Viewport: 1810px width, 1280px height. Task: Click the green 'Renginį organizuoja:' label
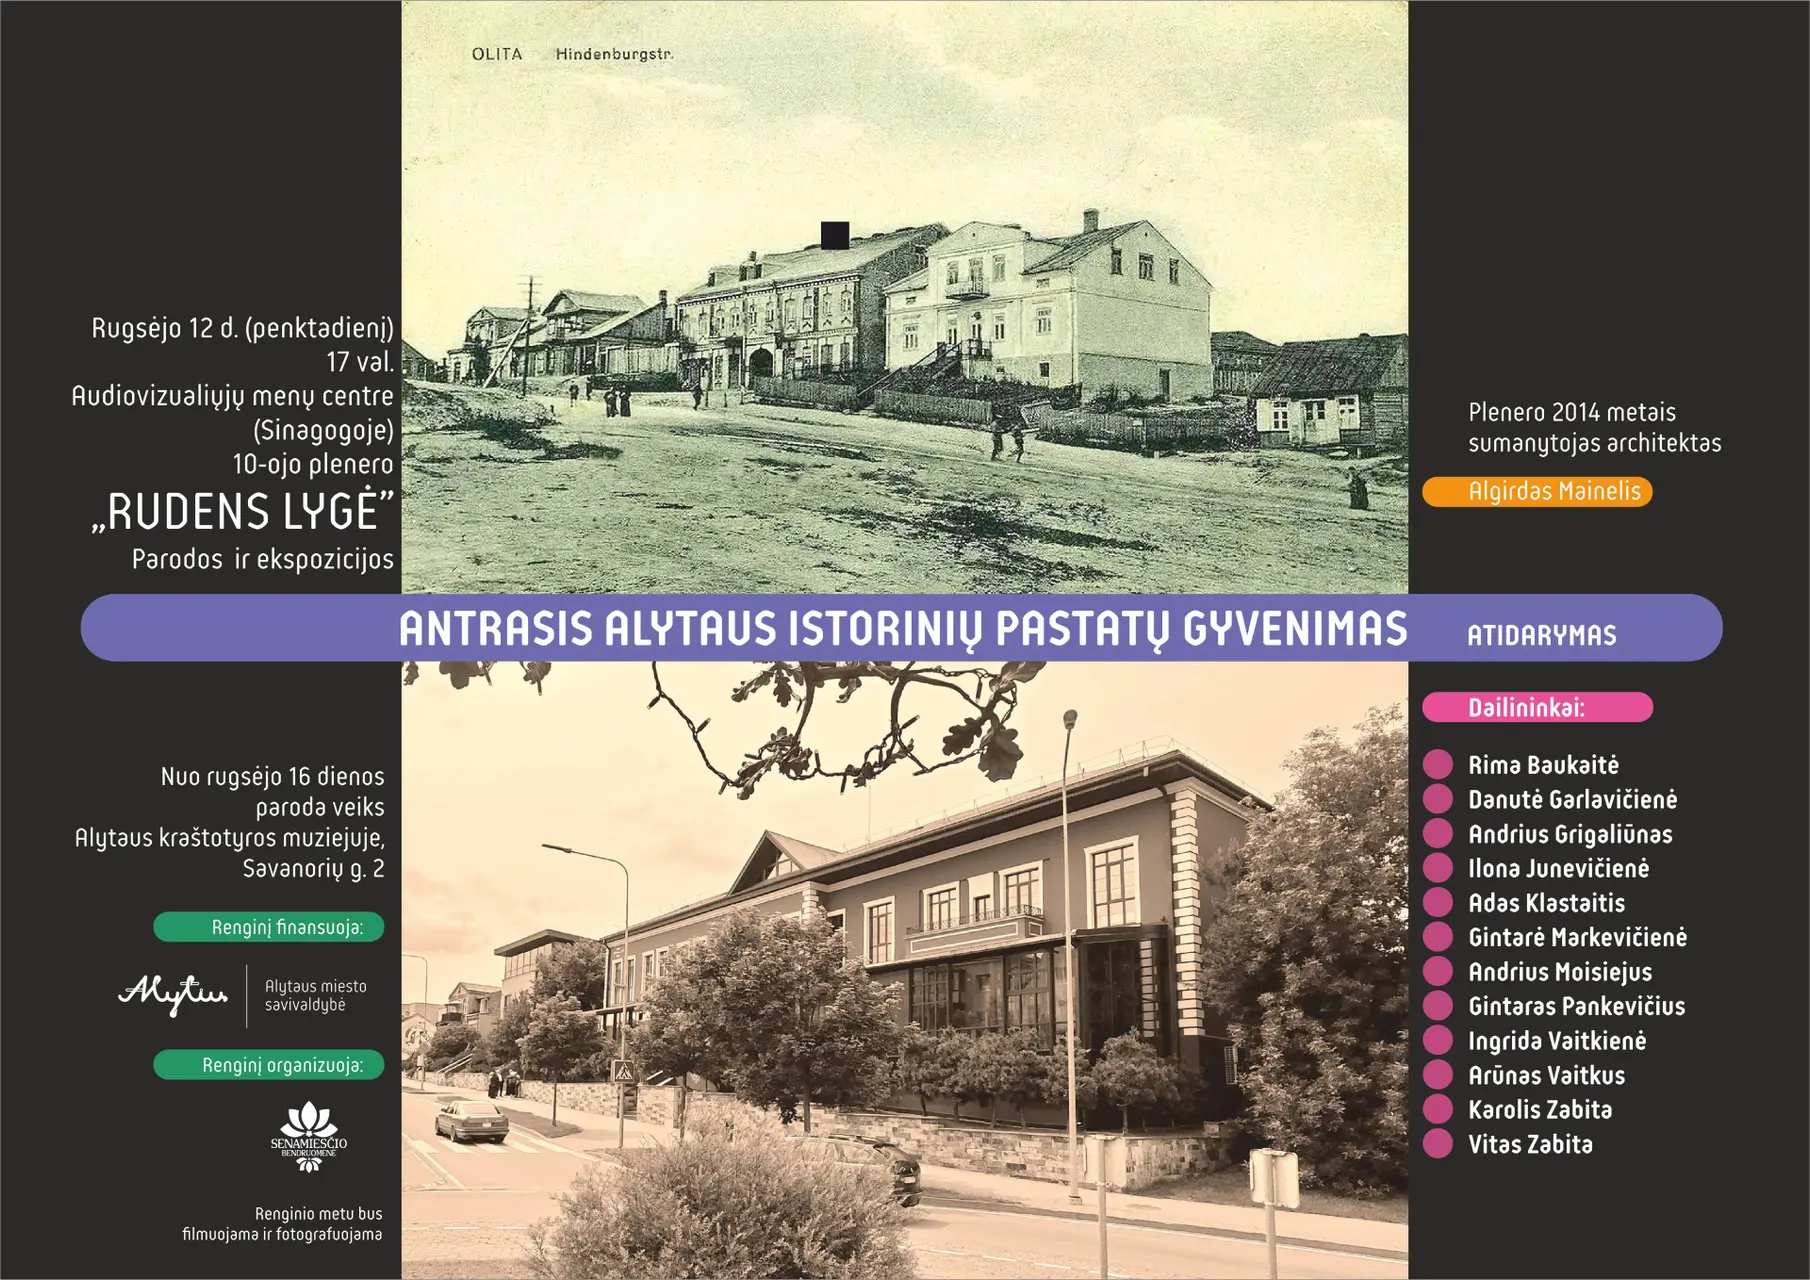[x=269, y=1065]
